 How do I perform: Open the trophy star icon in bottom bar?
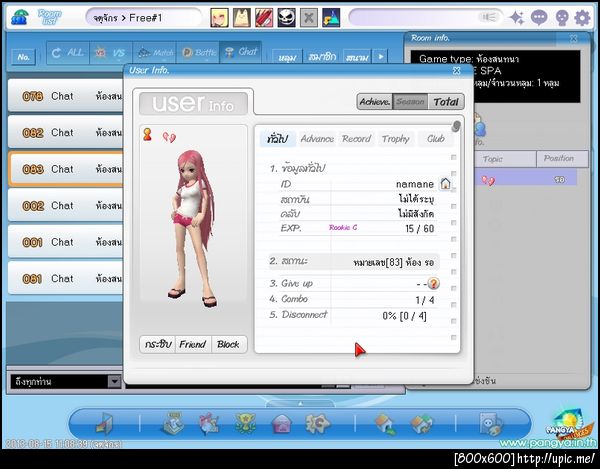pyautogui.click(x=245, y=423)
